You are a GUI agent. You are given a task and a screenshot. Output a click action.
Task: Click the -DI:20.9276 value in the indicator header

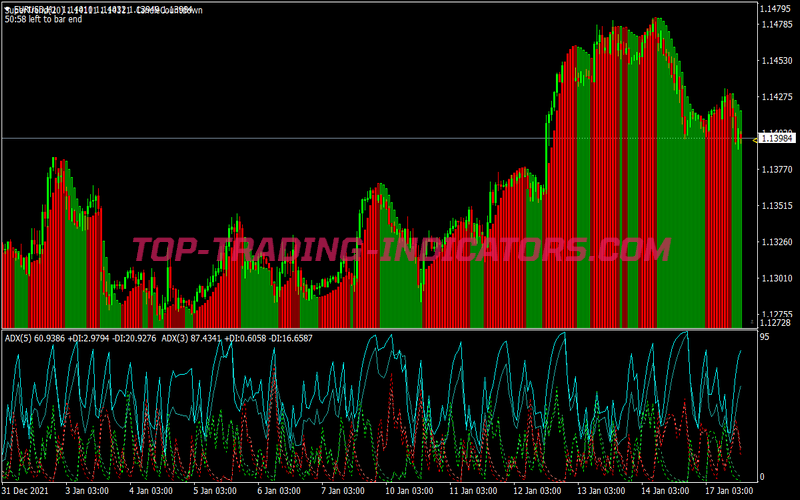coord(134,338)
